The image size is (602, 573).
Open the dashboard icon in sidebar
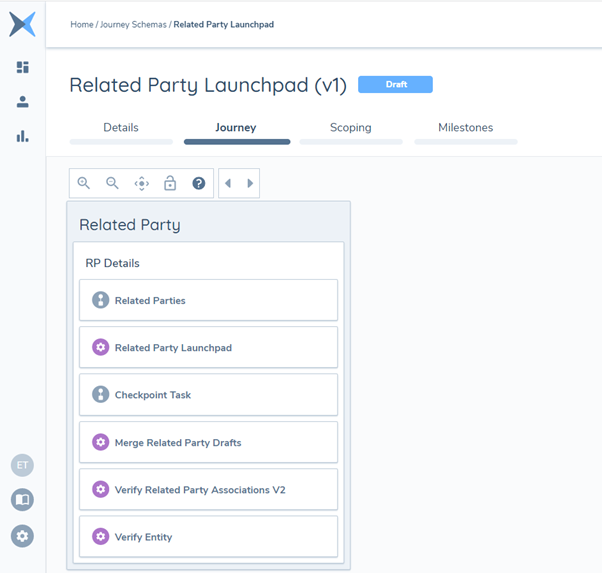tap(22, 67)
